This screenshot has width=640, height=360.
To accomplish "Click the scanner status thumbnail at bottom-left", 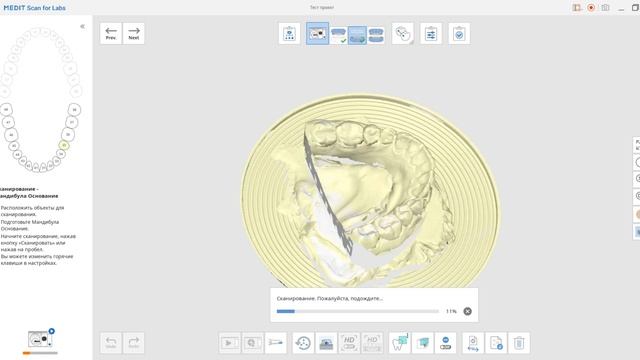I will pos(40,339).
